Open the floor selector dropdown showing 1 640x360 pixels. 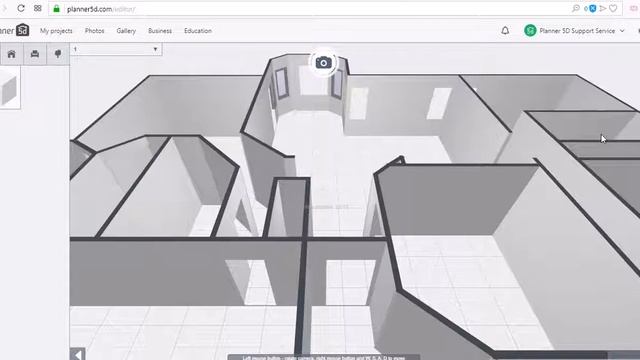click(116, 49)
